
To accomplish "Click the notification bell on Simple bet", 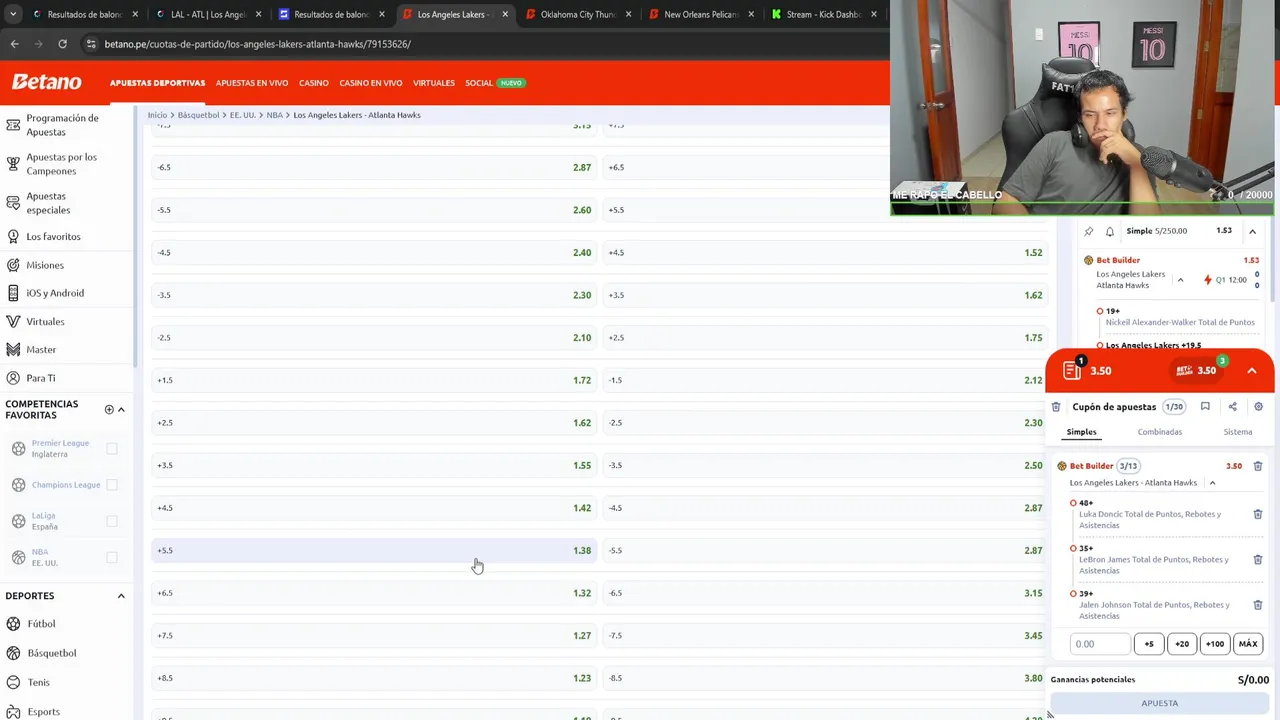I will [x=1110, y=231].
